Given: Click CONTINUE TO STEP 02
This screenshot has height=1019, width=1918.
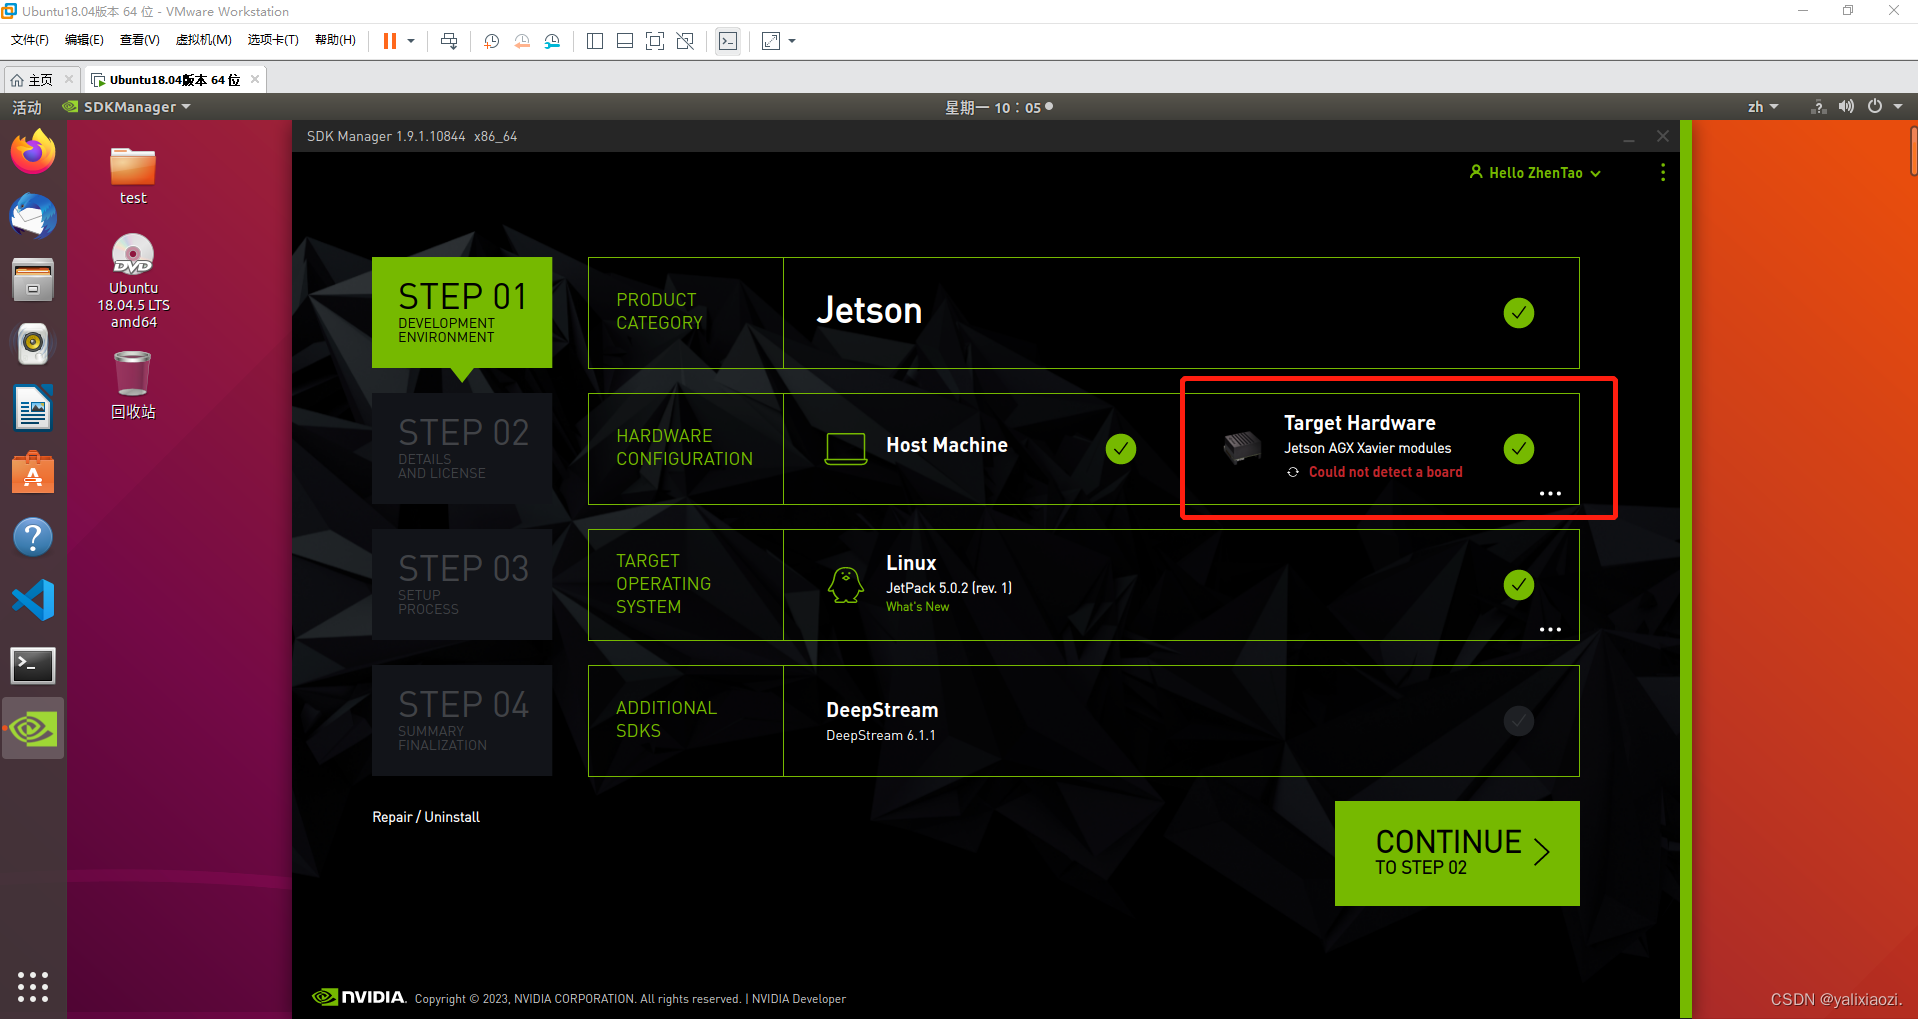Looking at the screenshot, I should click(x=1455, y=852).
